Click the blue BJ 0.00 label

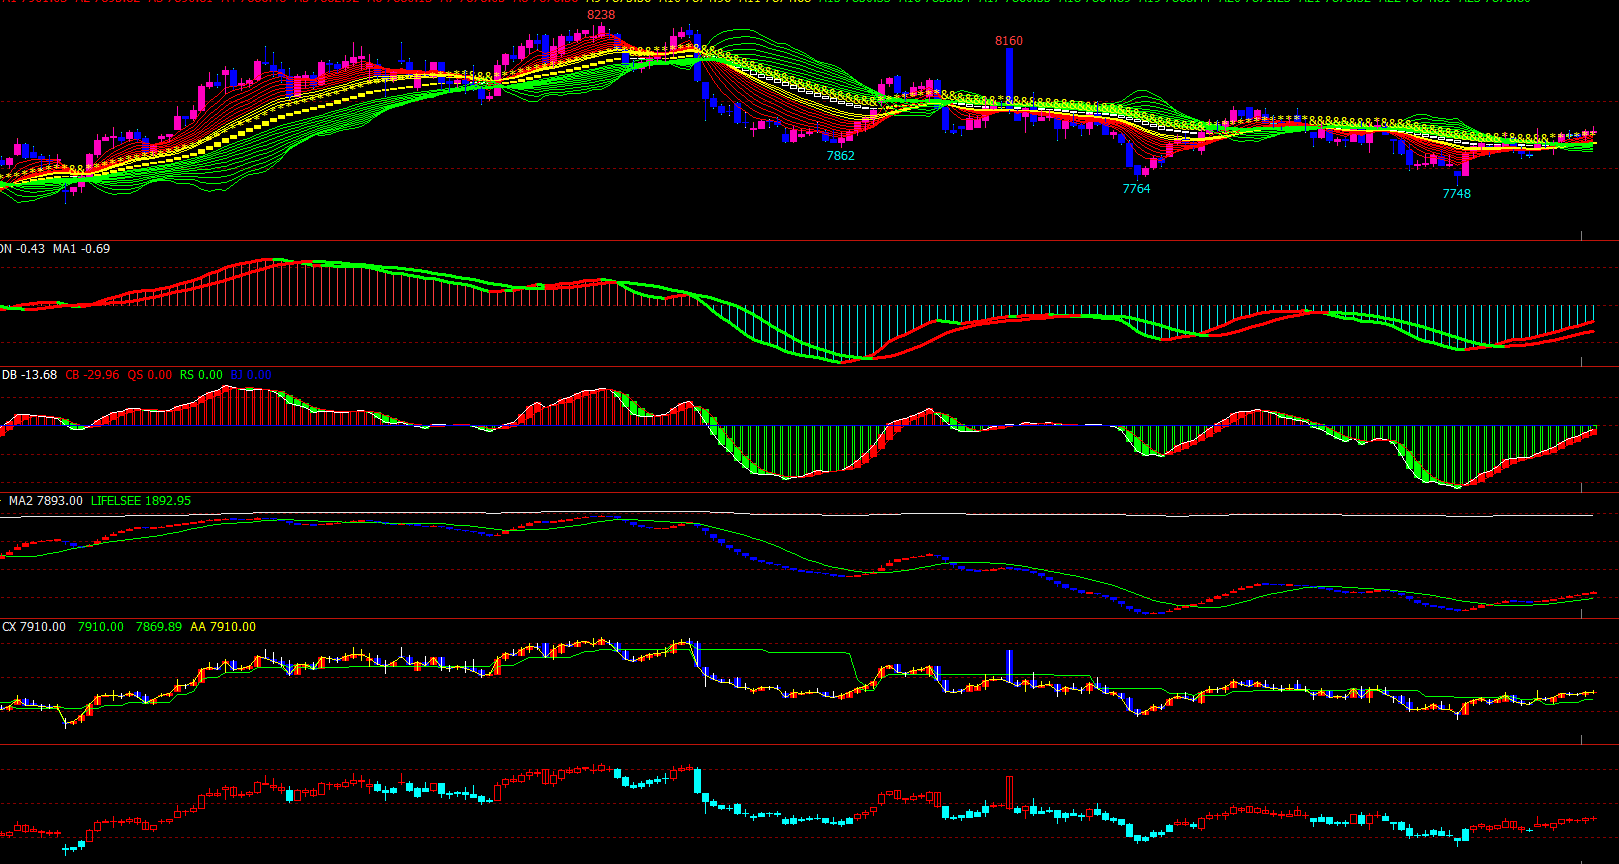251,375
